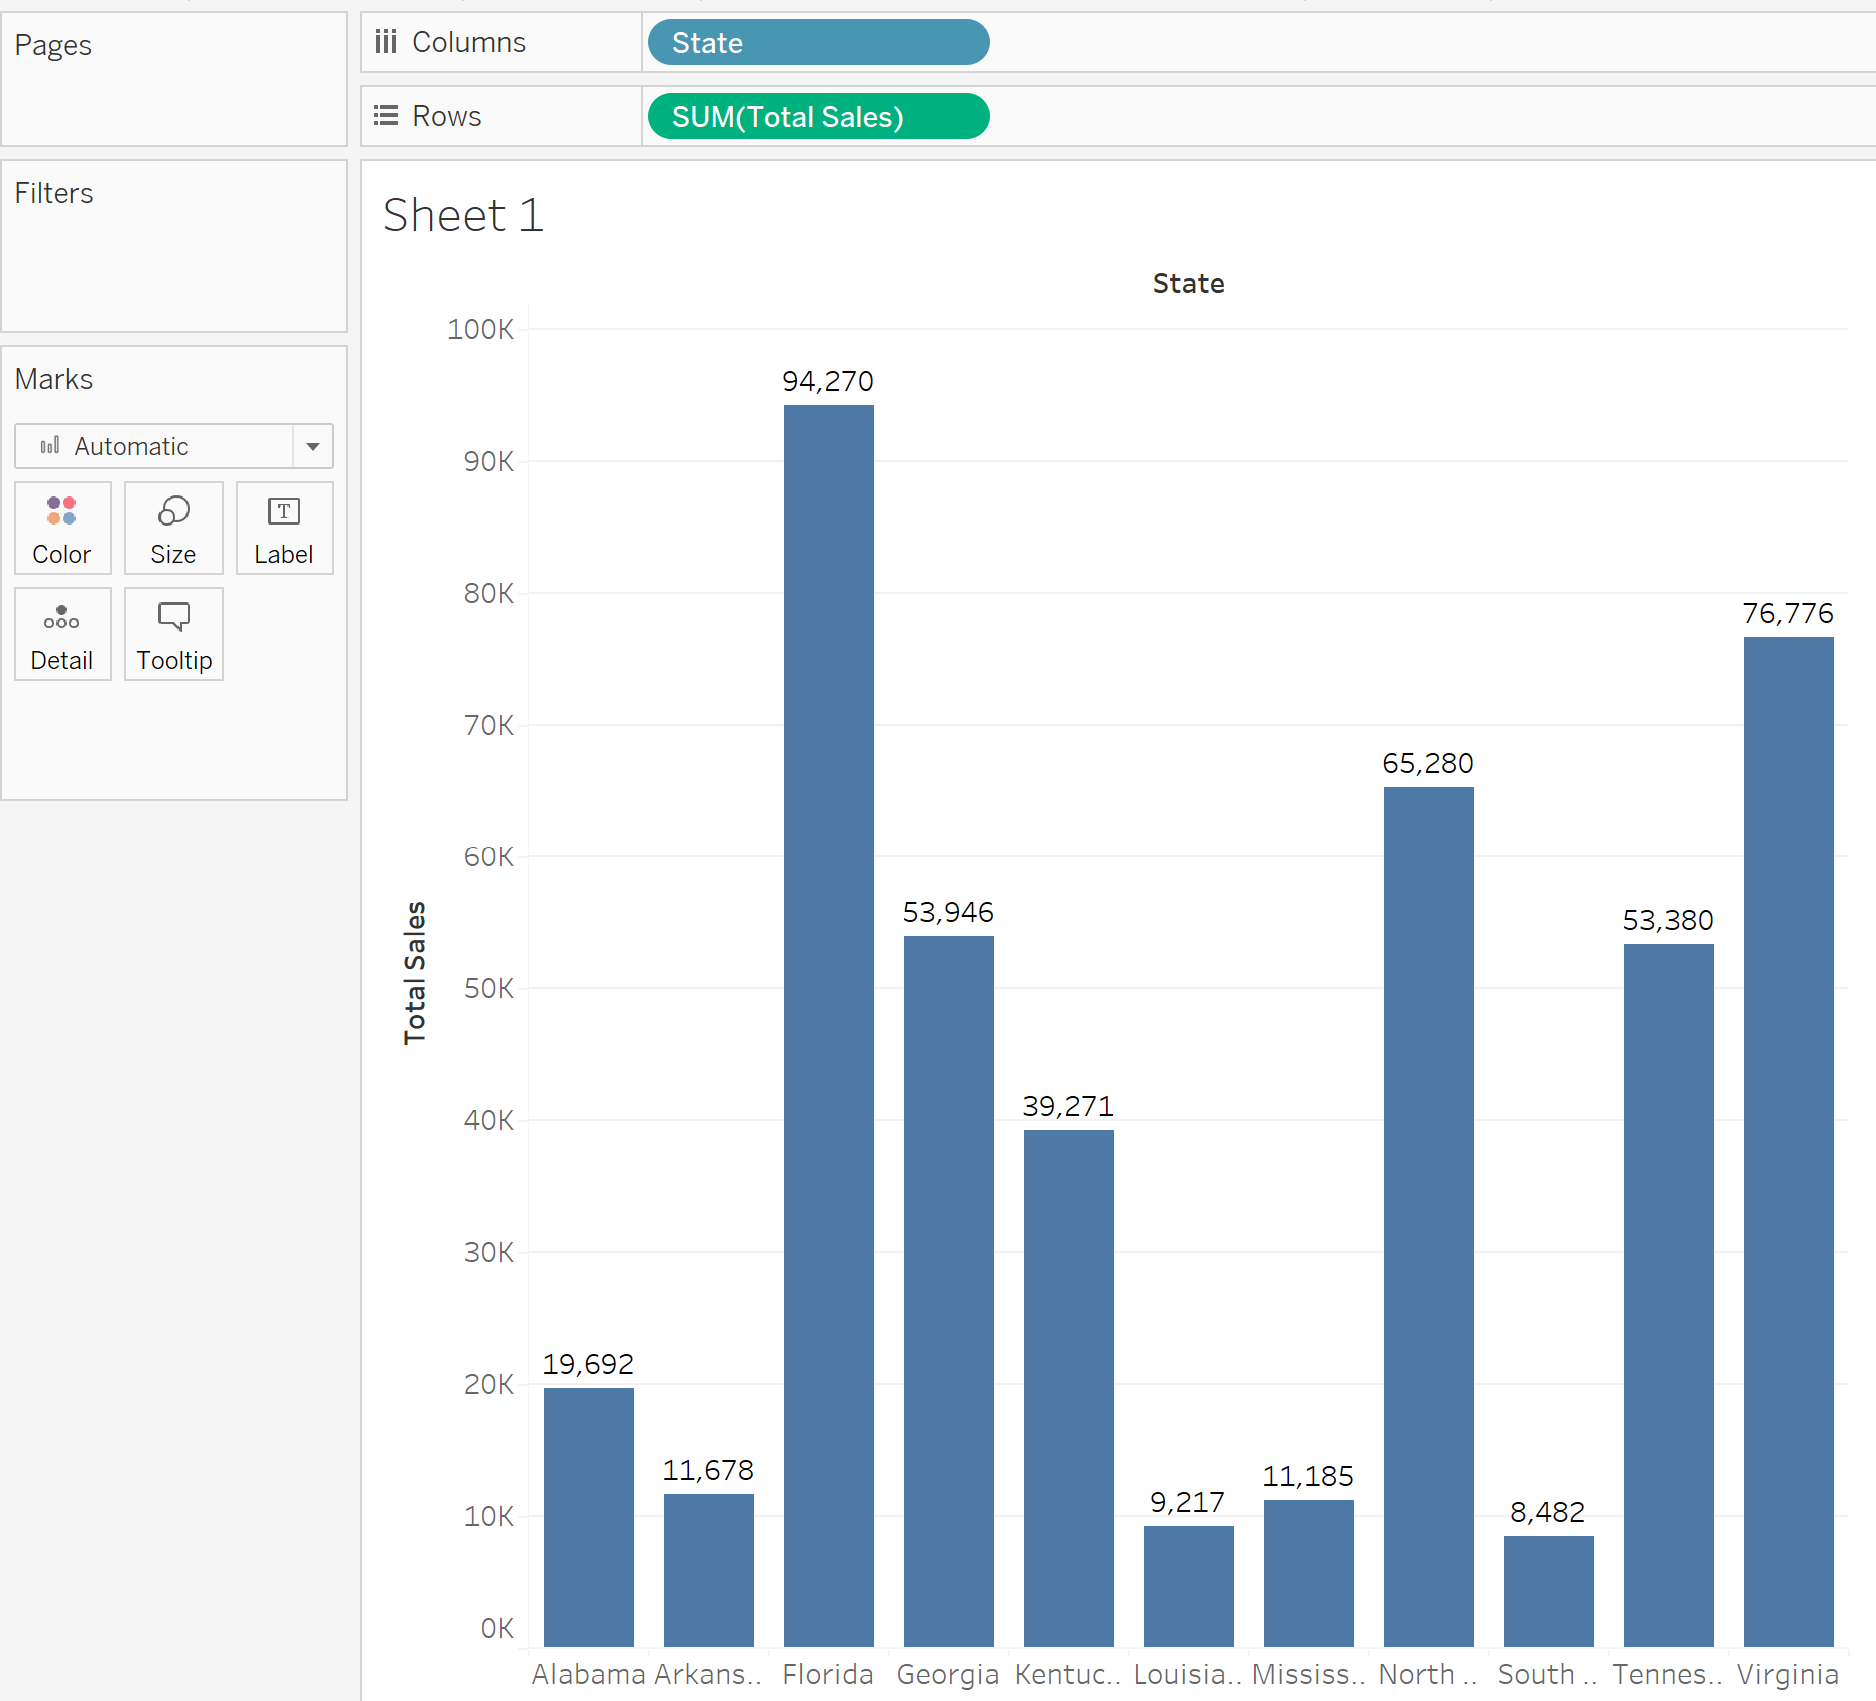This screenshot has height=1701, width=1876.
Task: Click inside the Filters shelf
Action: pyautogui.click(x=174, y=260)
